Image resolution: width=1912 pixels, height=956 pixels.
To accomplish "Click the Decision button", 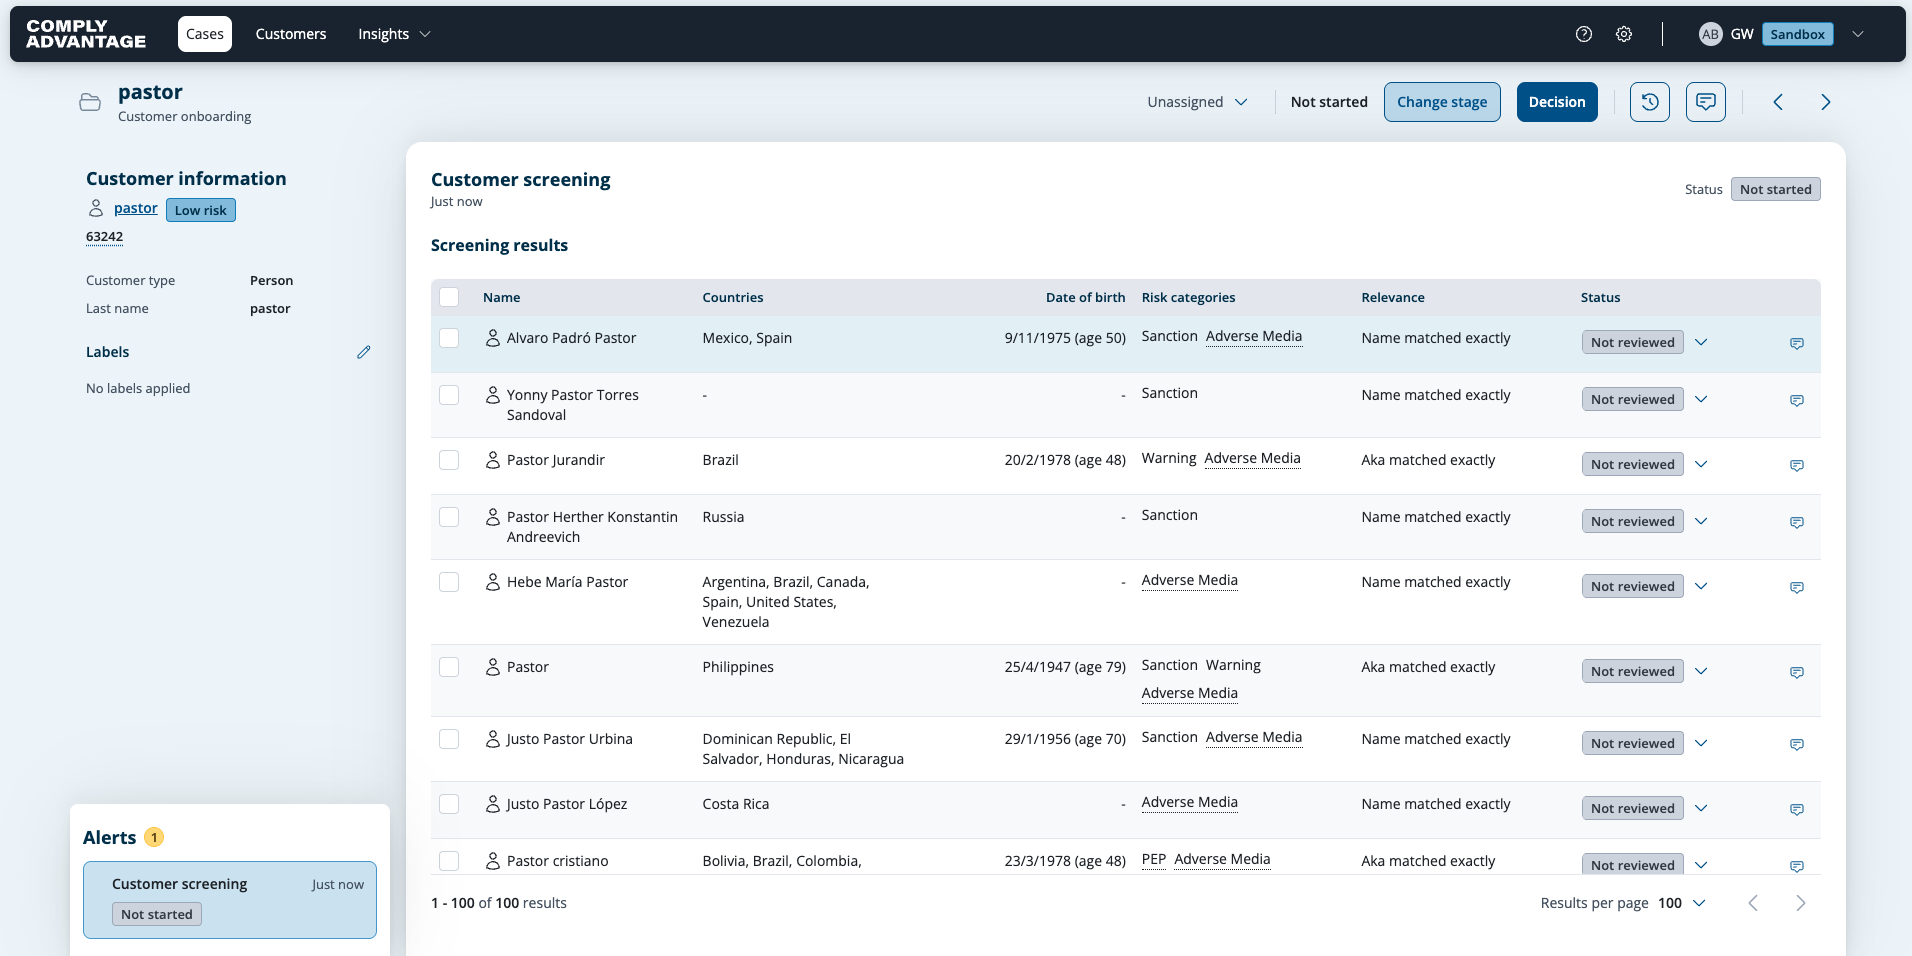I will click(x=1557, y=102).
